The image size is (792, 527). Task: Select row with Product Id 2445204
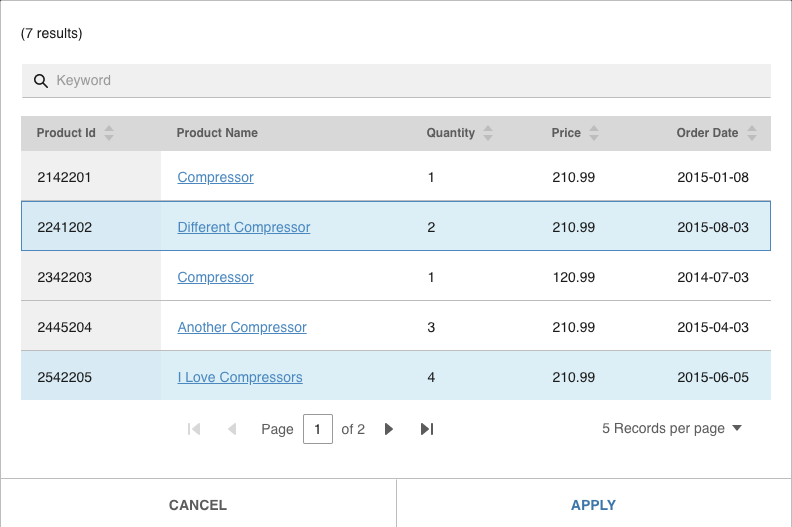click(396, 327)
